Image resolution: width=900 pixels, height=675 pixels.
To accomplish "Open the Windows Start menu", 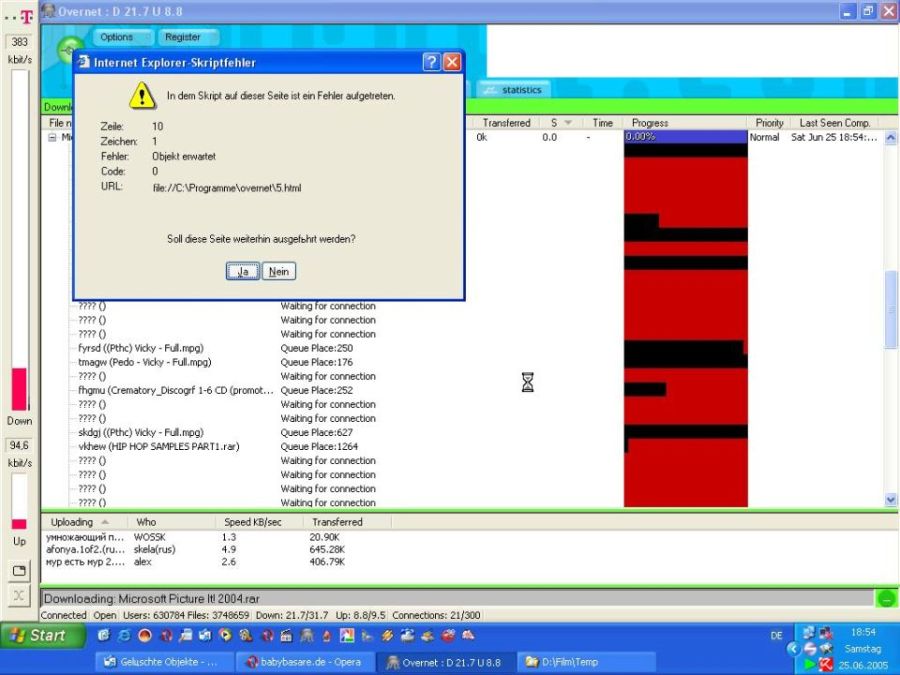I will 42,635.
